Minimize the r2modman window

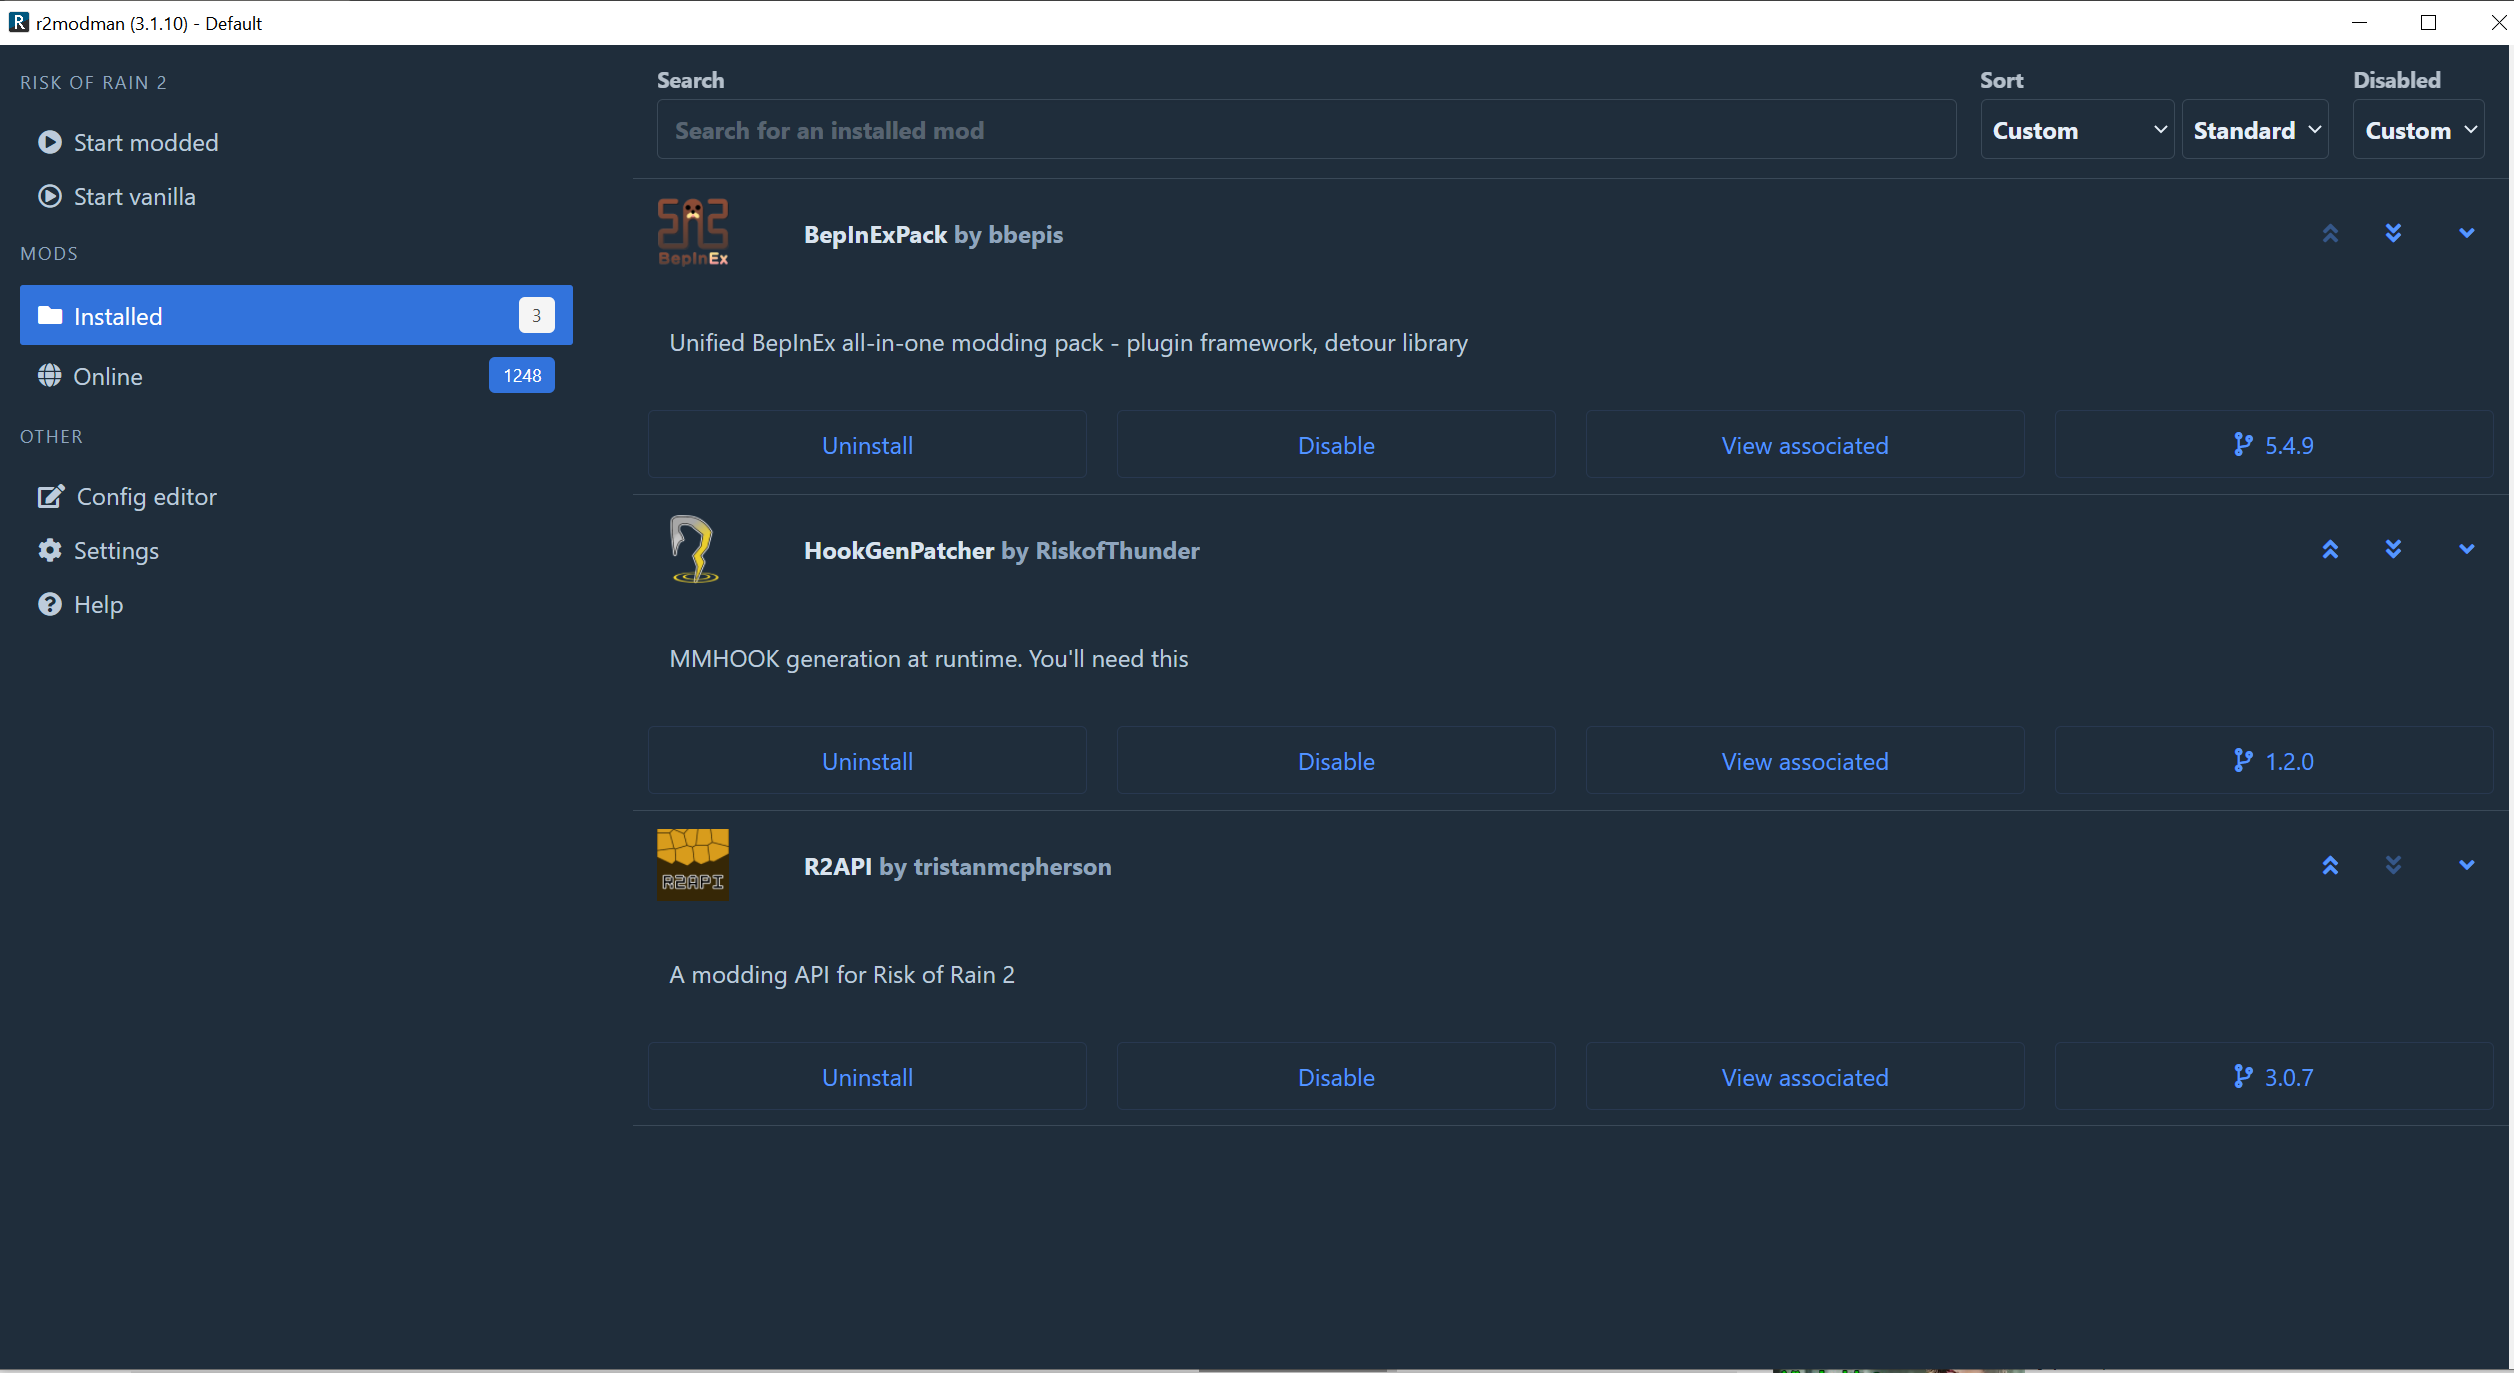tap(2360, 22)
